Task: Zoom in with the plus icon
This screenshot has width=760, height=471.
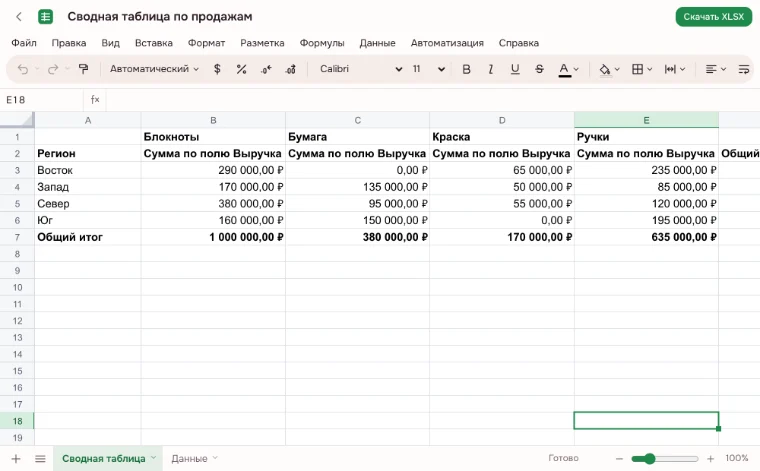Action: click(711, 458)
